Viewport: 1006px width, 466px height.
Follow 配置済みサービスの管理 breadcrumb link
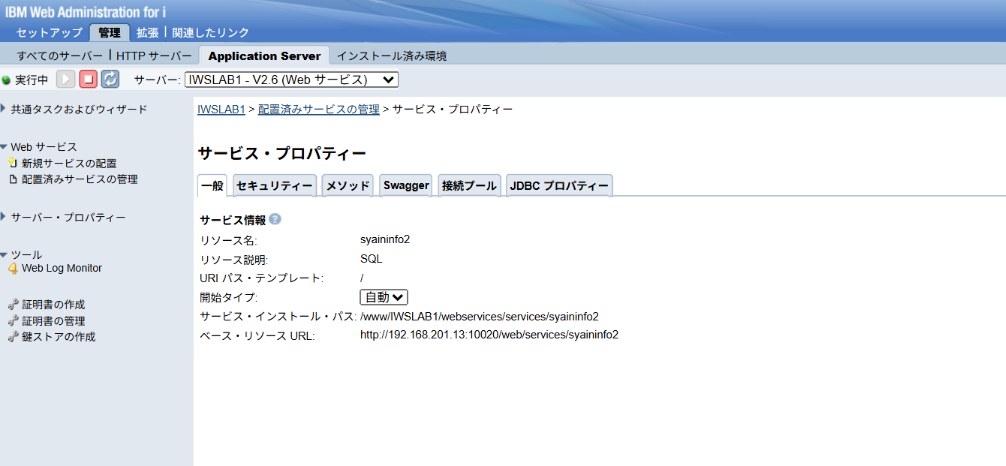click(318, 109)
